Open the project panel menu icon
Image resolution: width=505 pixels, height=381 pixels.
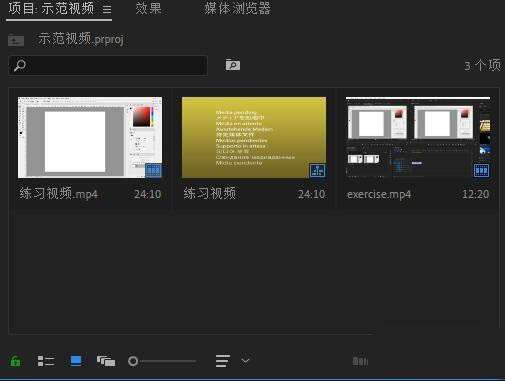pyautogui.click(x=107, y=10)
